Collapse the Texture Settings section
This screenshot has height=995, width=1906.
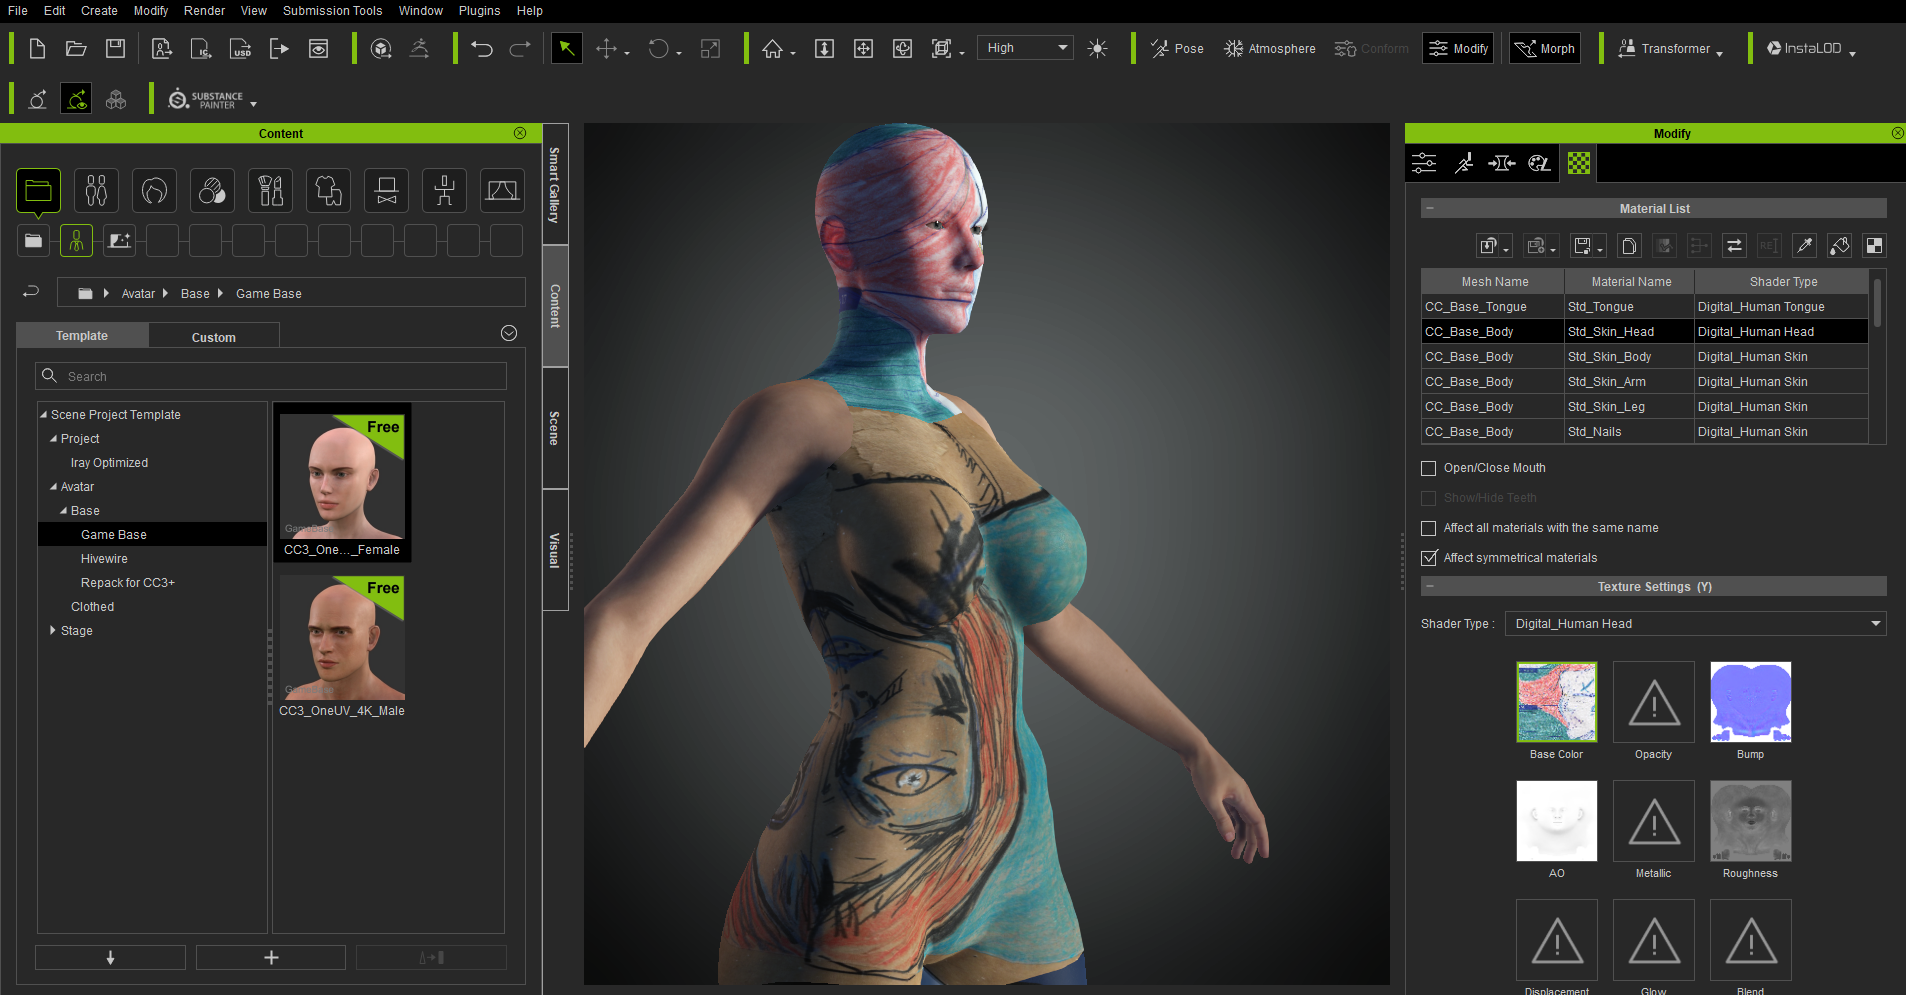(1430, 587)
